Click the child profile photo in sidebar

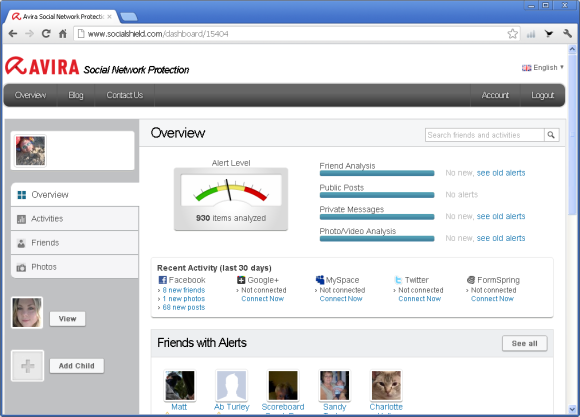[x=27, y=312]
